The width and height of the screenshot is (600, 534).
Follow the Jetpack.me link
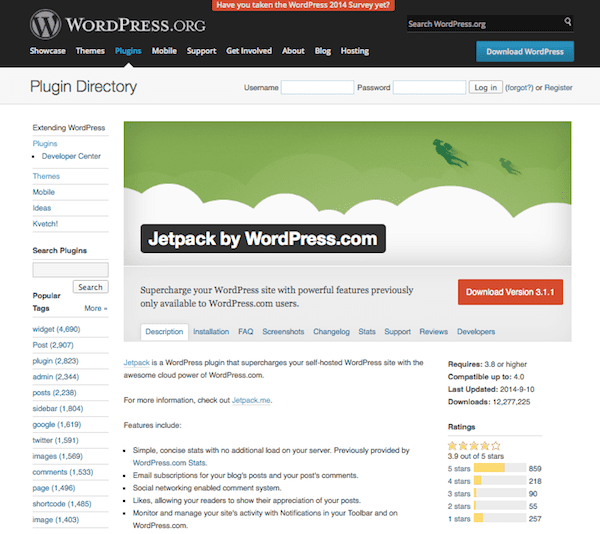tap(251, 400)
